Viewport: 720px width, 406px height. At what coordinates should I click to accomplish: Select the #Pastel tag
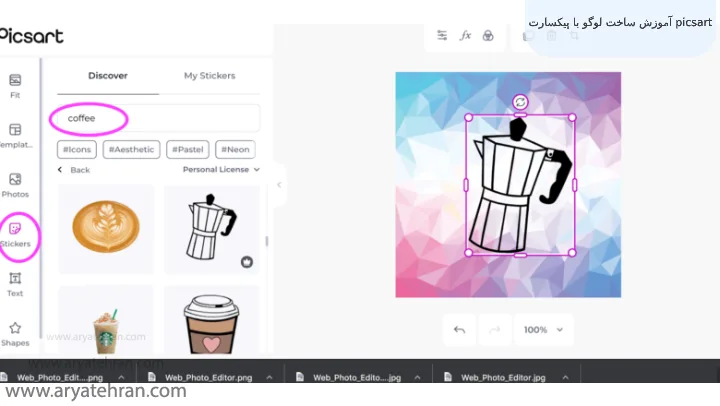coord(187,149)
